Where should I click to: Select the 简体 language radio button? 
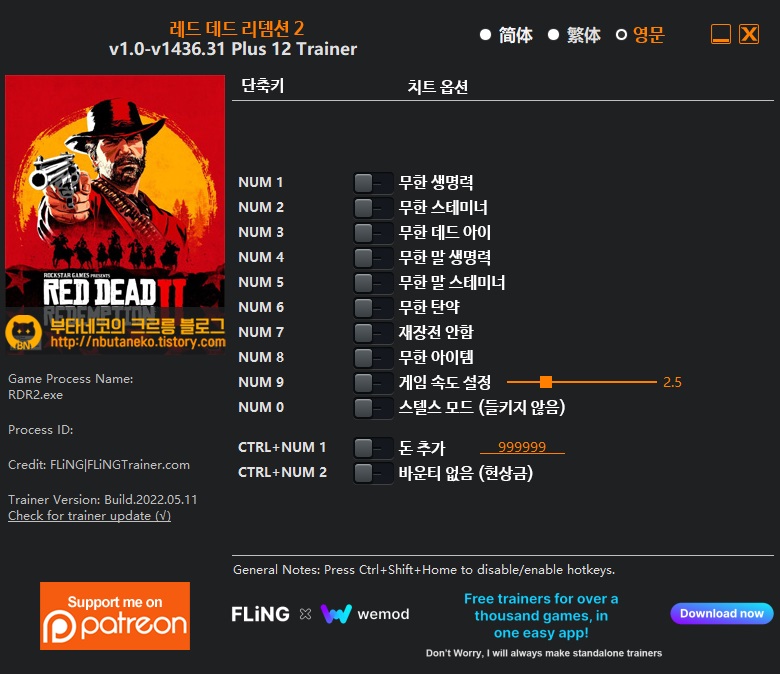pyautogui.click(x=486, y=35)
